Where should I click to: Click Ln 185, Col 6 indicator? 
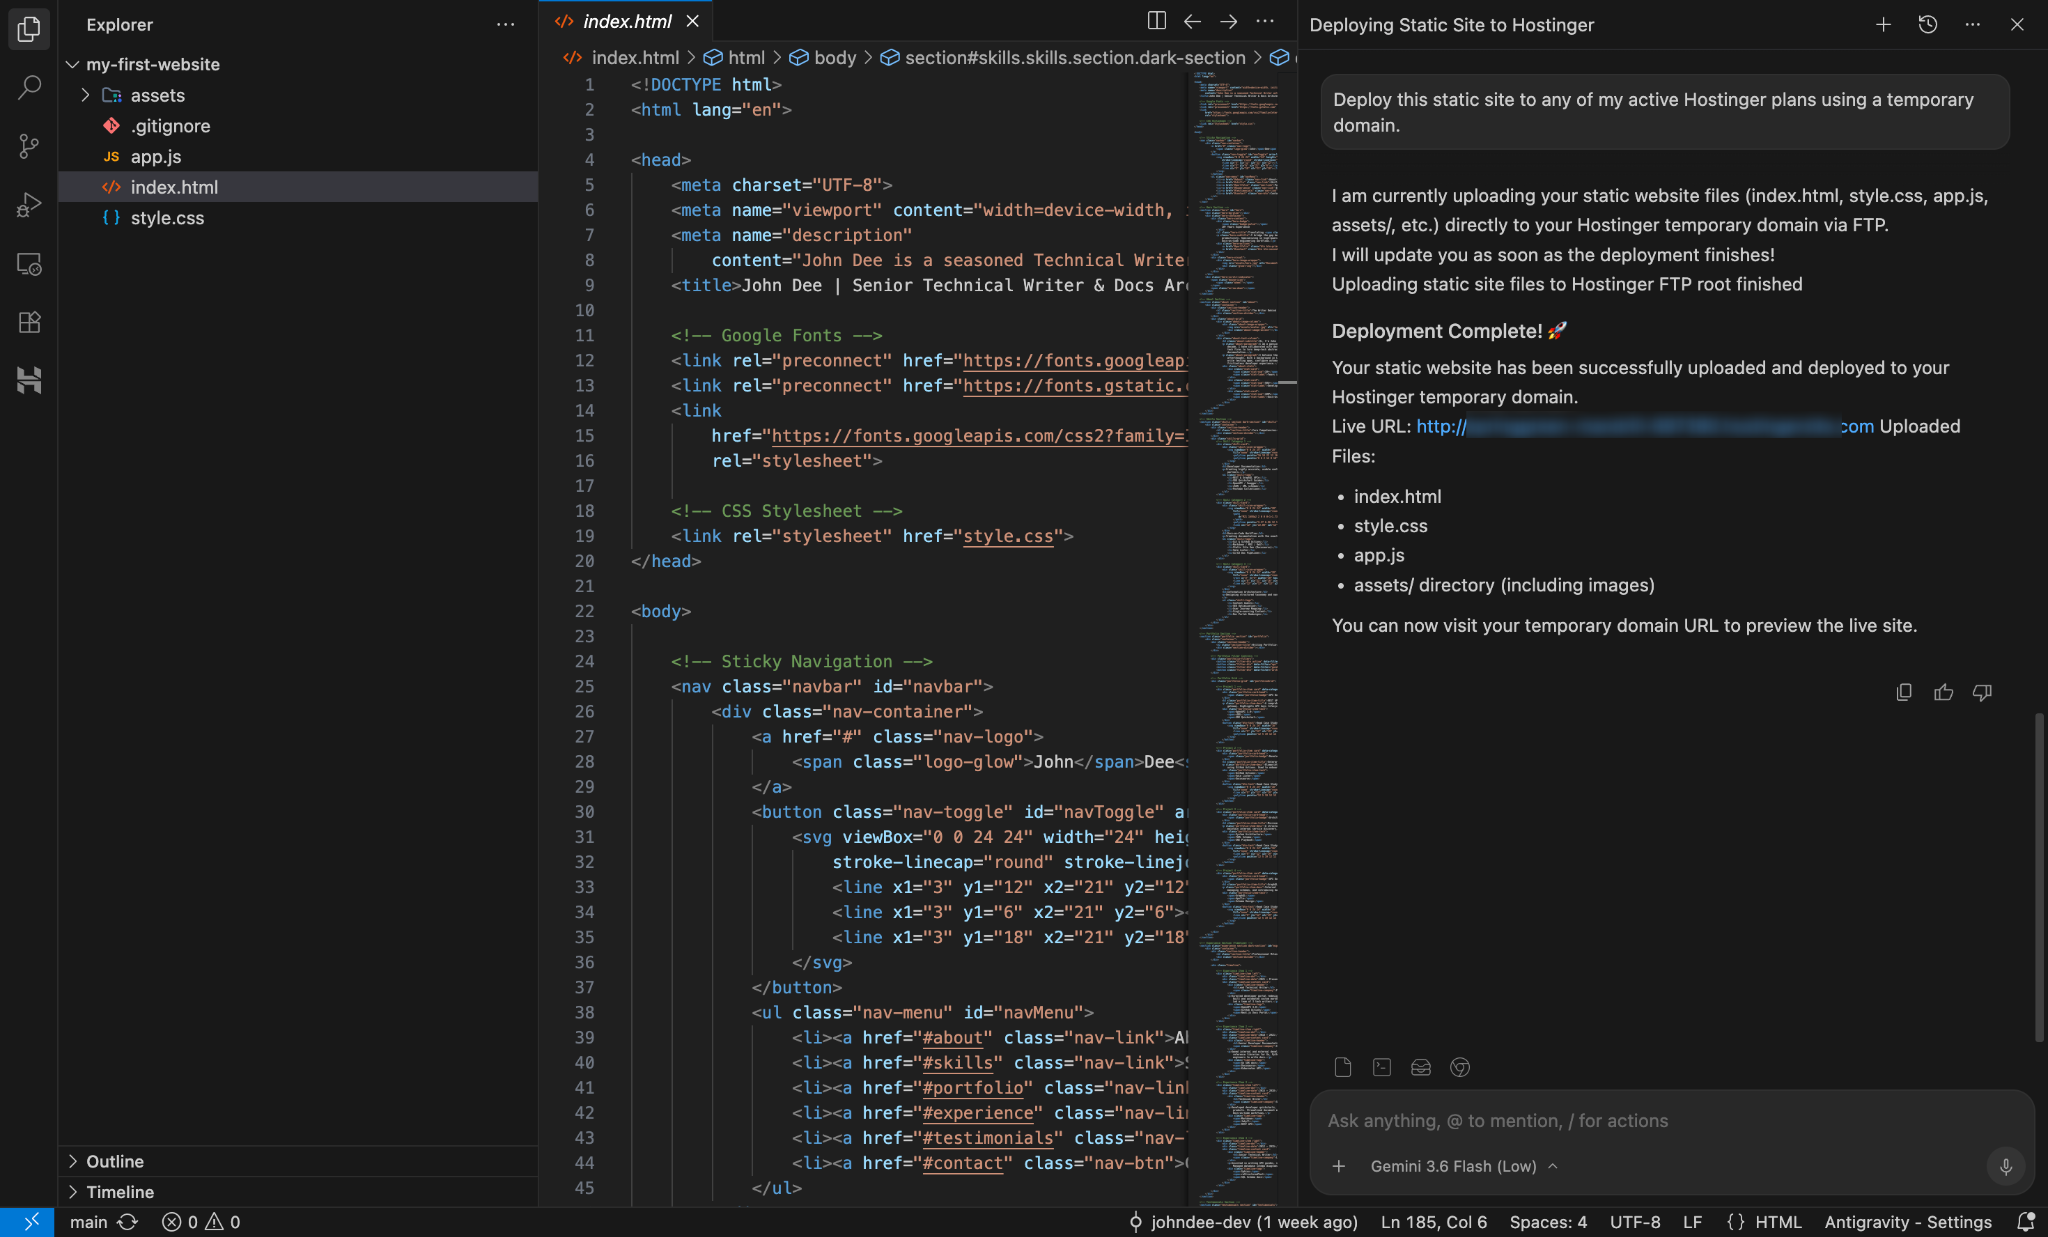[x=1434, y=1222]
